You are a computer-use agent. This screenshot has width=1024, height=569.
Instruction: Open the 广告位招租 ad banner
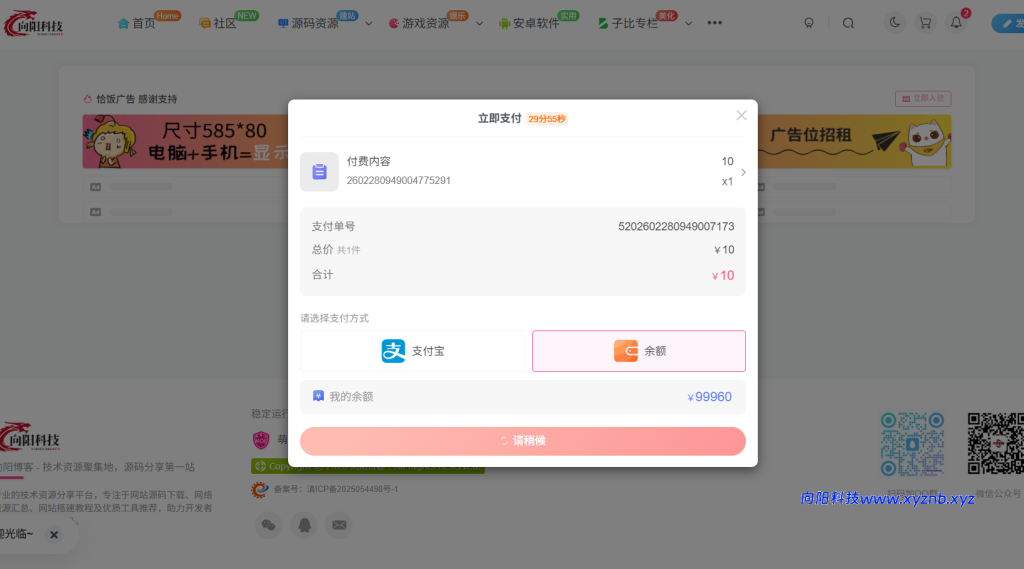(854, 142)
